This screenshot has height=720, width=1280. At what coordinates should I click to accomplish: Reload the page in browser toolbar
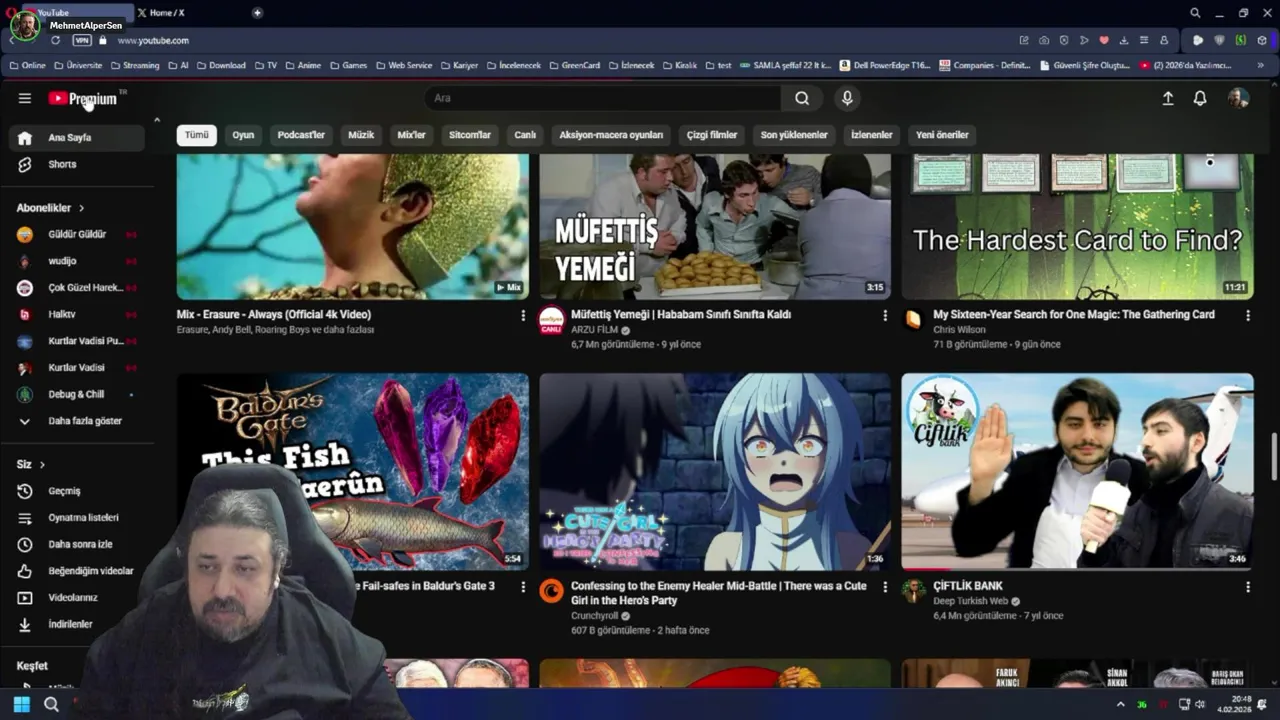[55, 40]
